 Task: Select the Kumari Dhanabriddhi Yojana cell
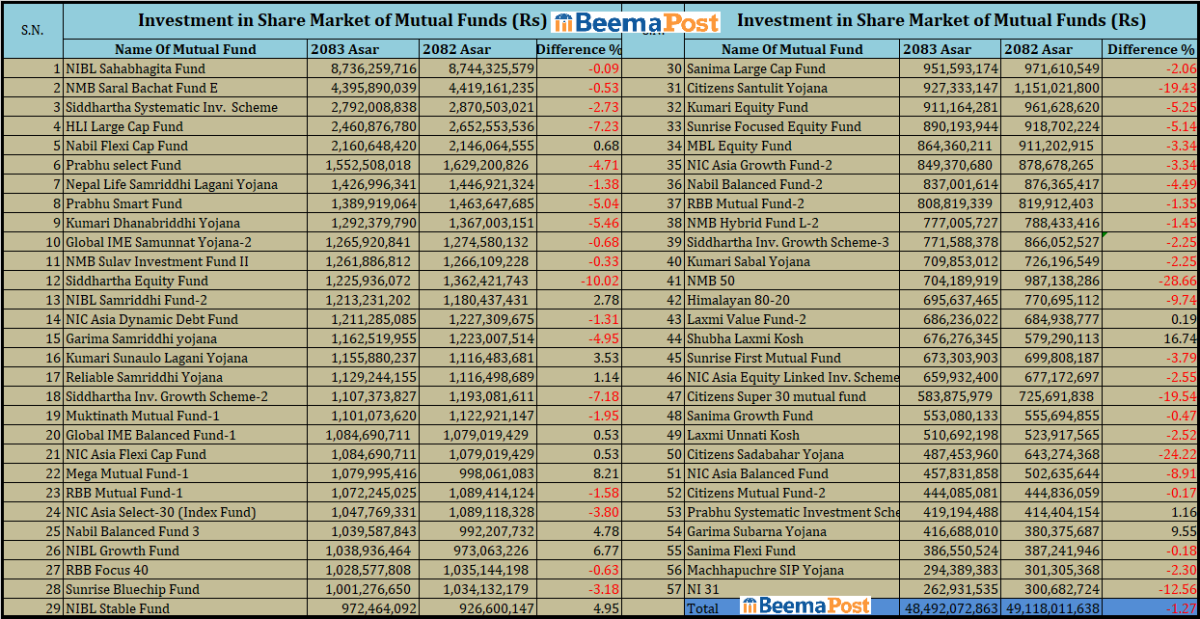[x=185, y=223]
